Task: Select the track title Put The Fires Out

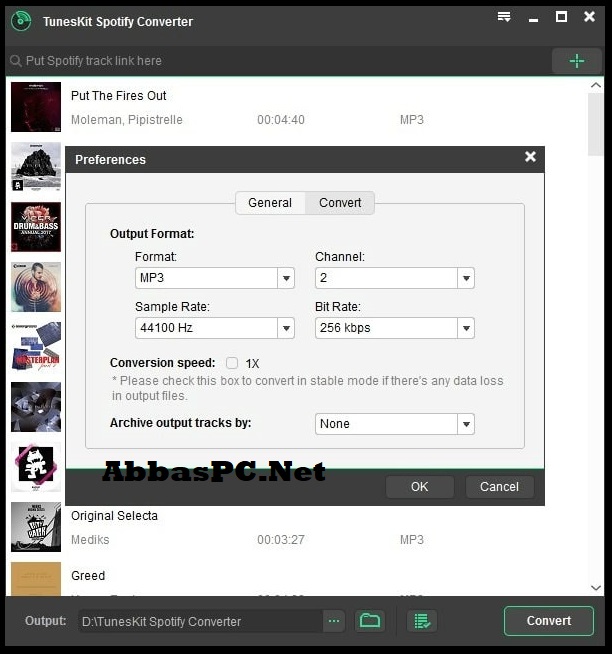Action: [x=119, y=96]
